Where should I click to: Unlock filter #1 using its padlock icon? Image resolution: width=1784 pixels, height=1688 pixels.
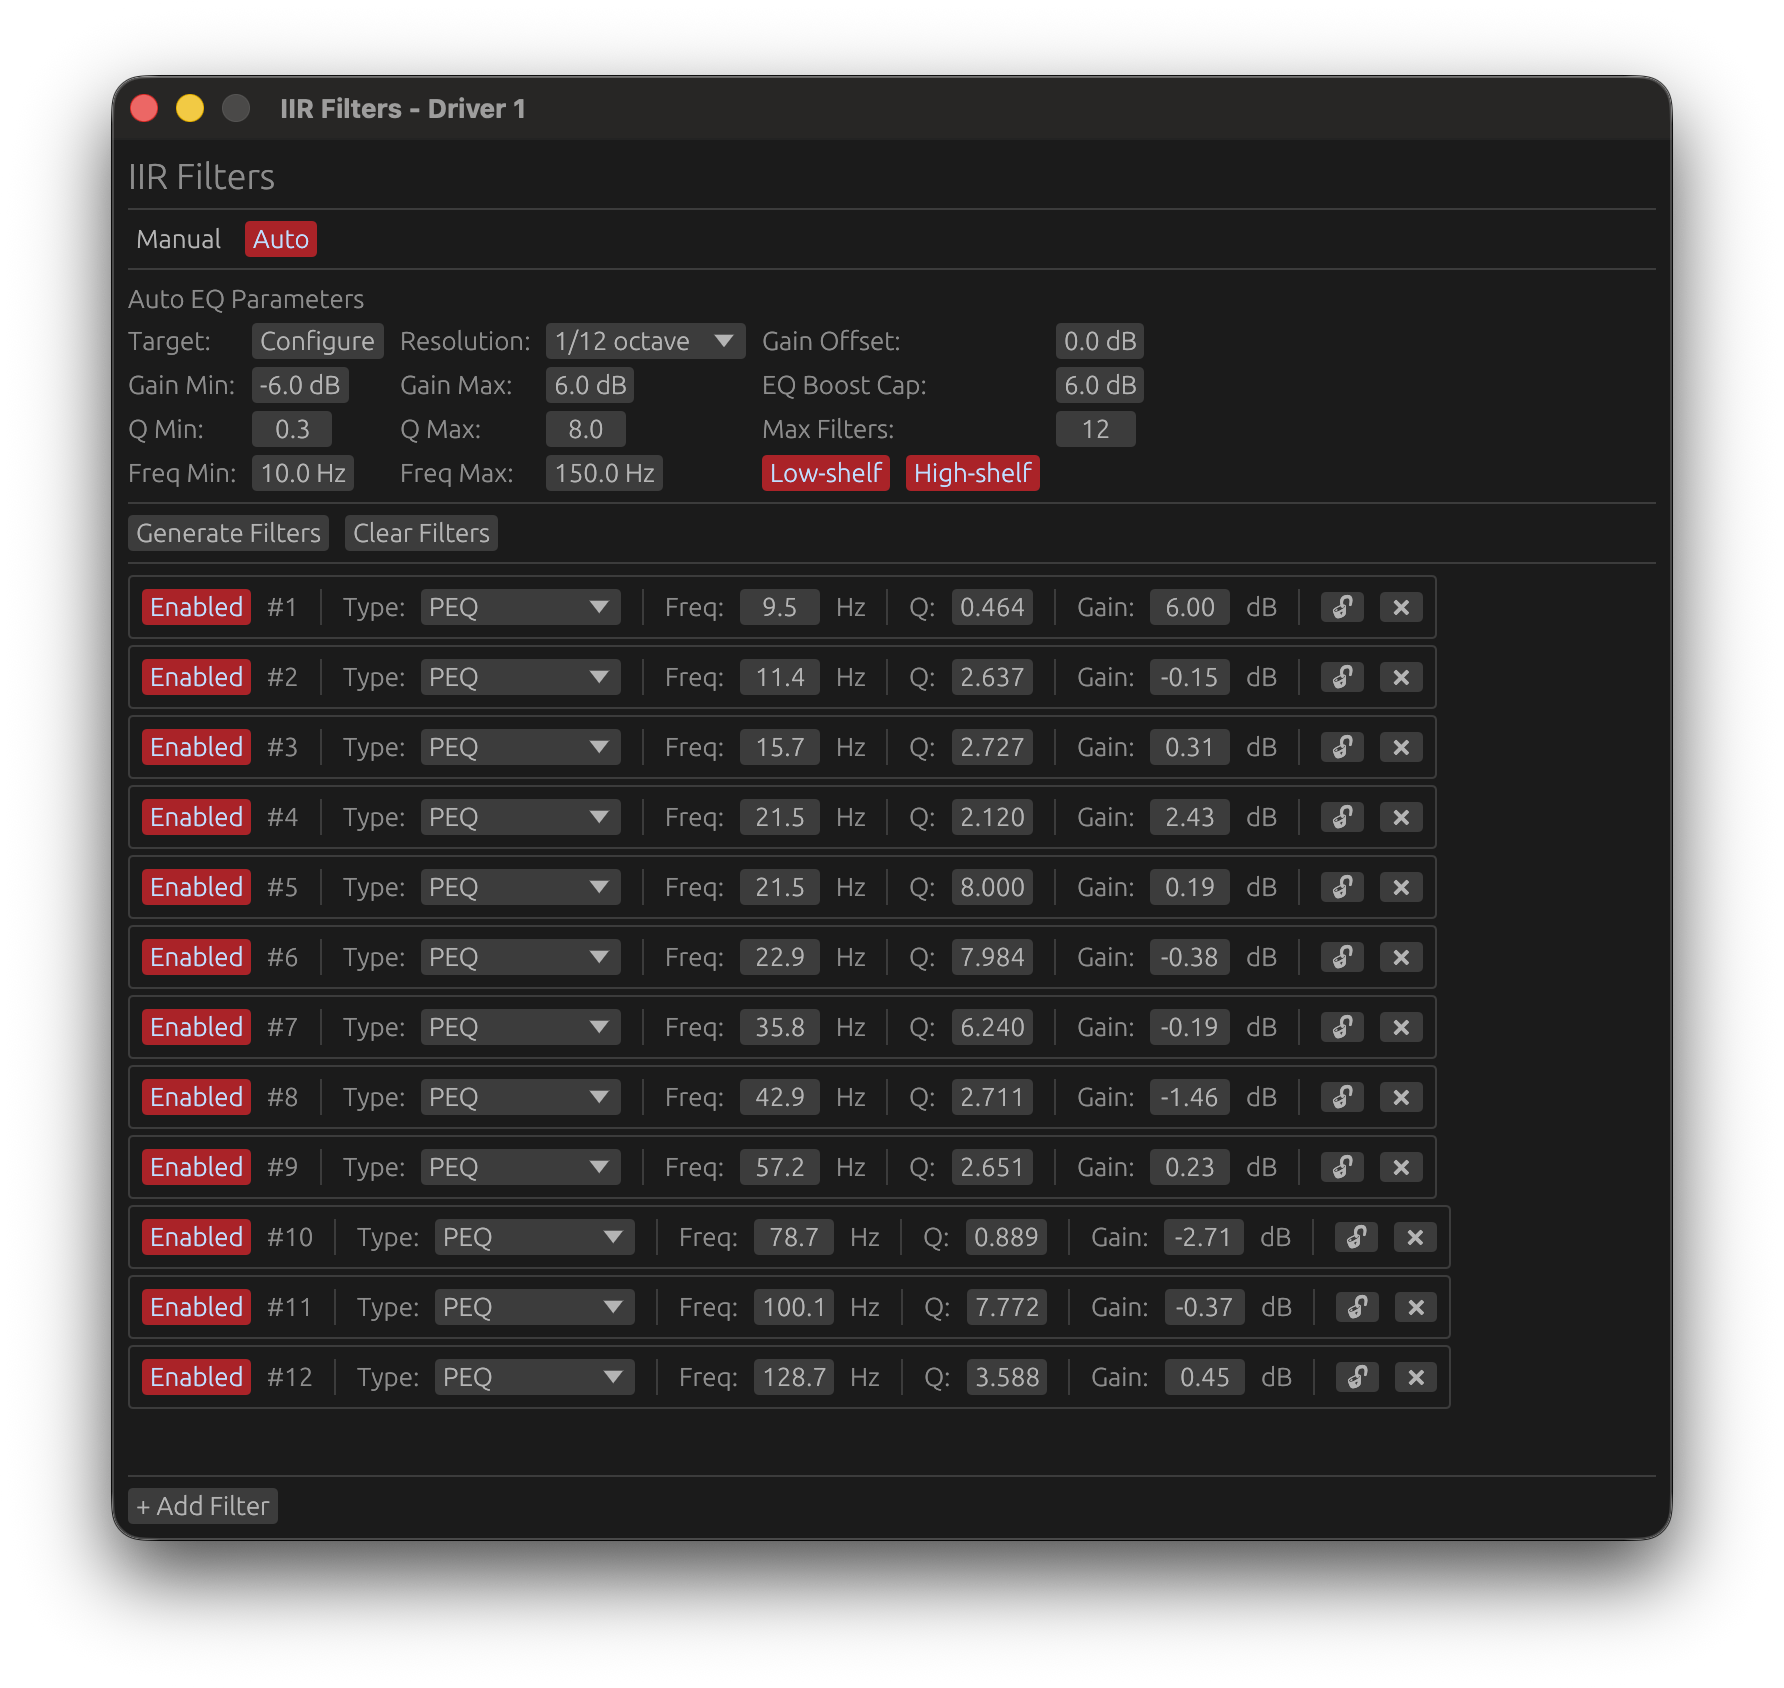pos(1342,607)
